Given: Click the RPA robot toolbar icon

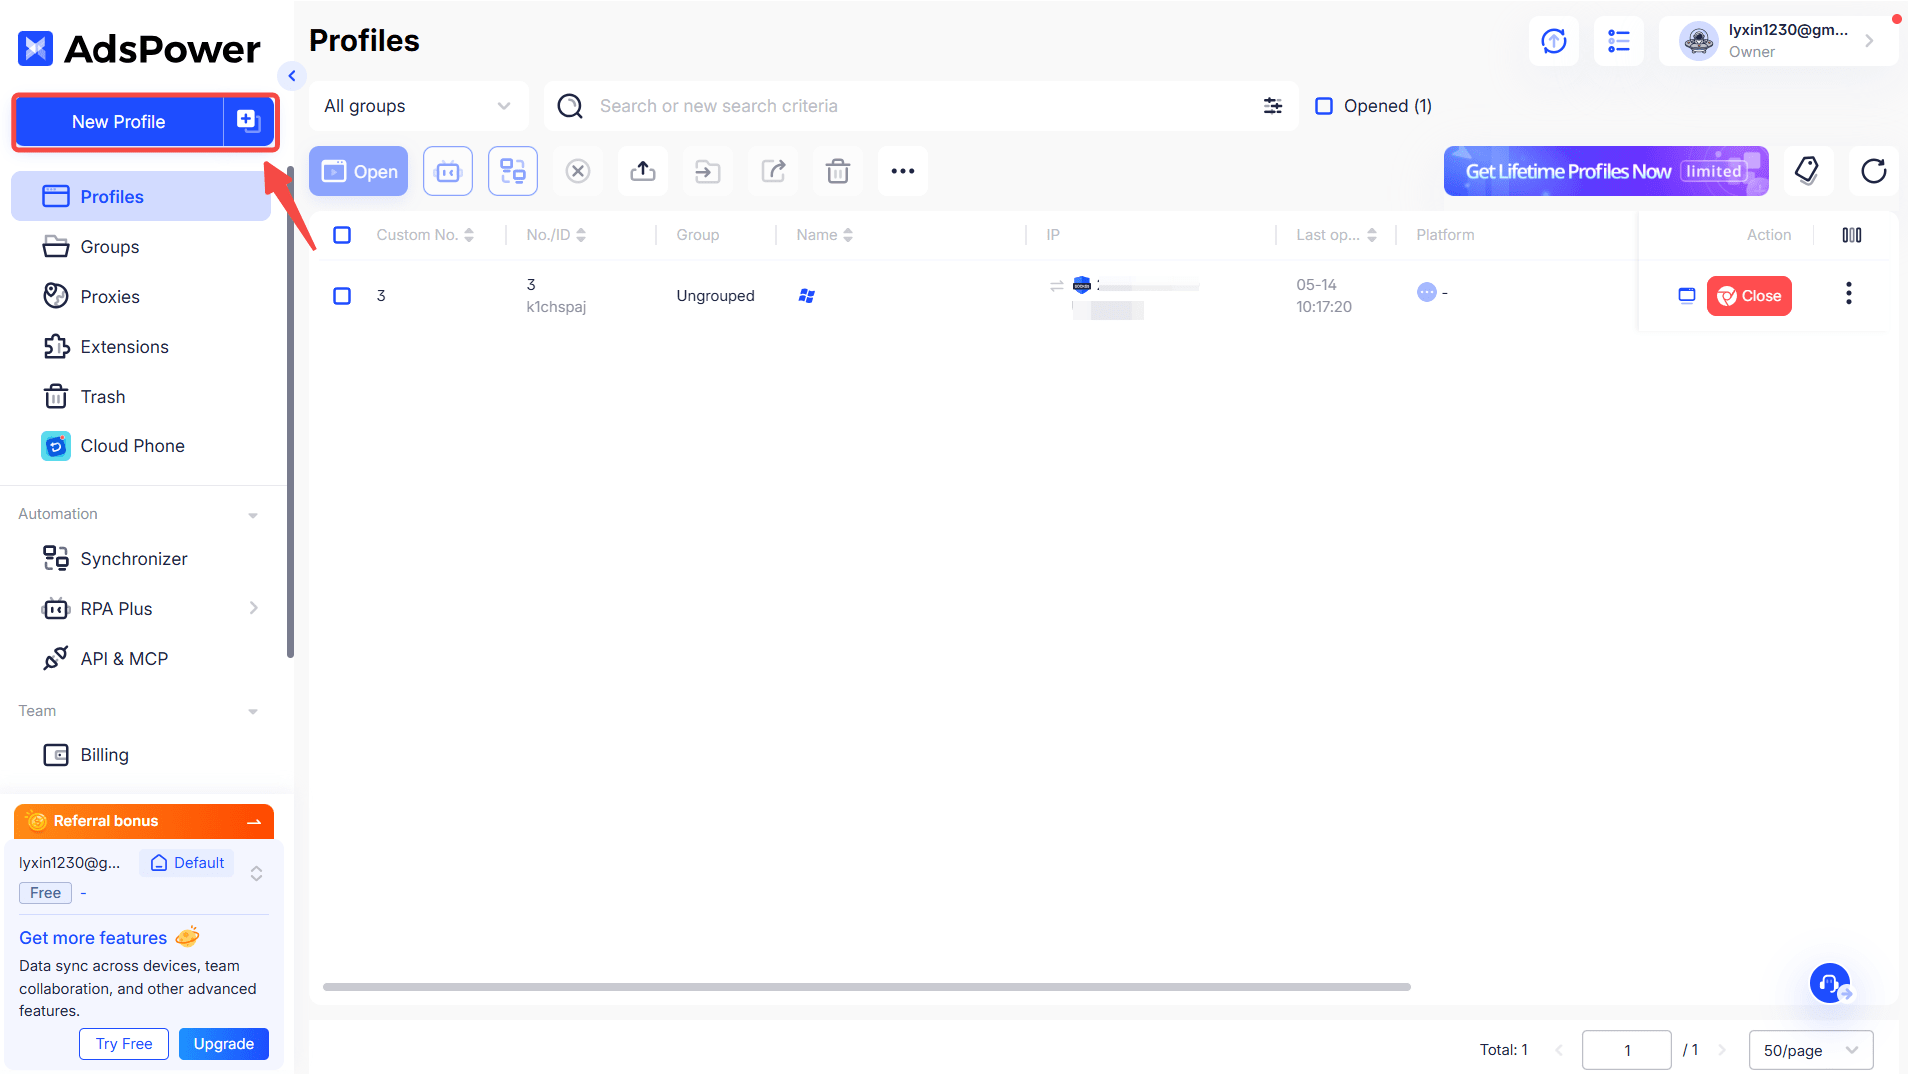Looking at the screenshot, I should [448, 172].
